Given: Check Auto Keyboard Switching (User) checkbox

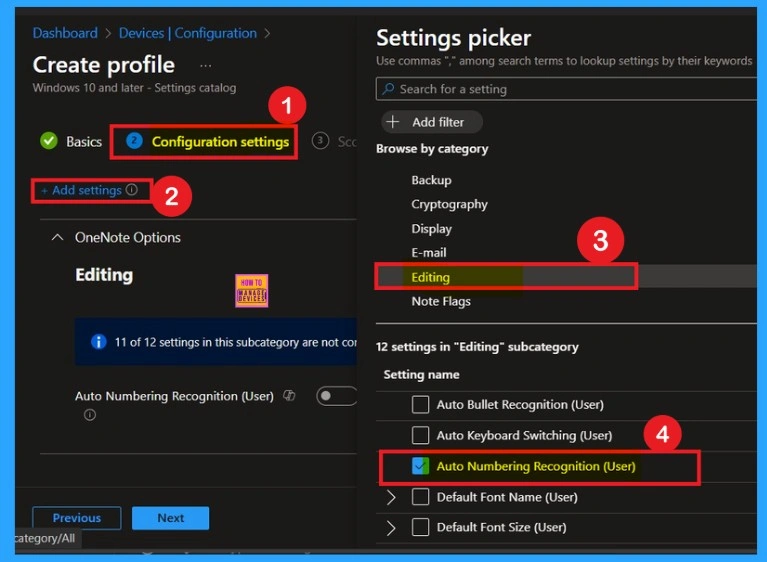Looking at the screenshot, I should [x=420, y=435].
